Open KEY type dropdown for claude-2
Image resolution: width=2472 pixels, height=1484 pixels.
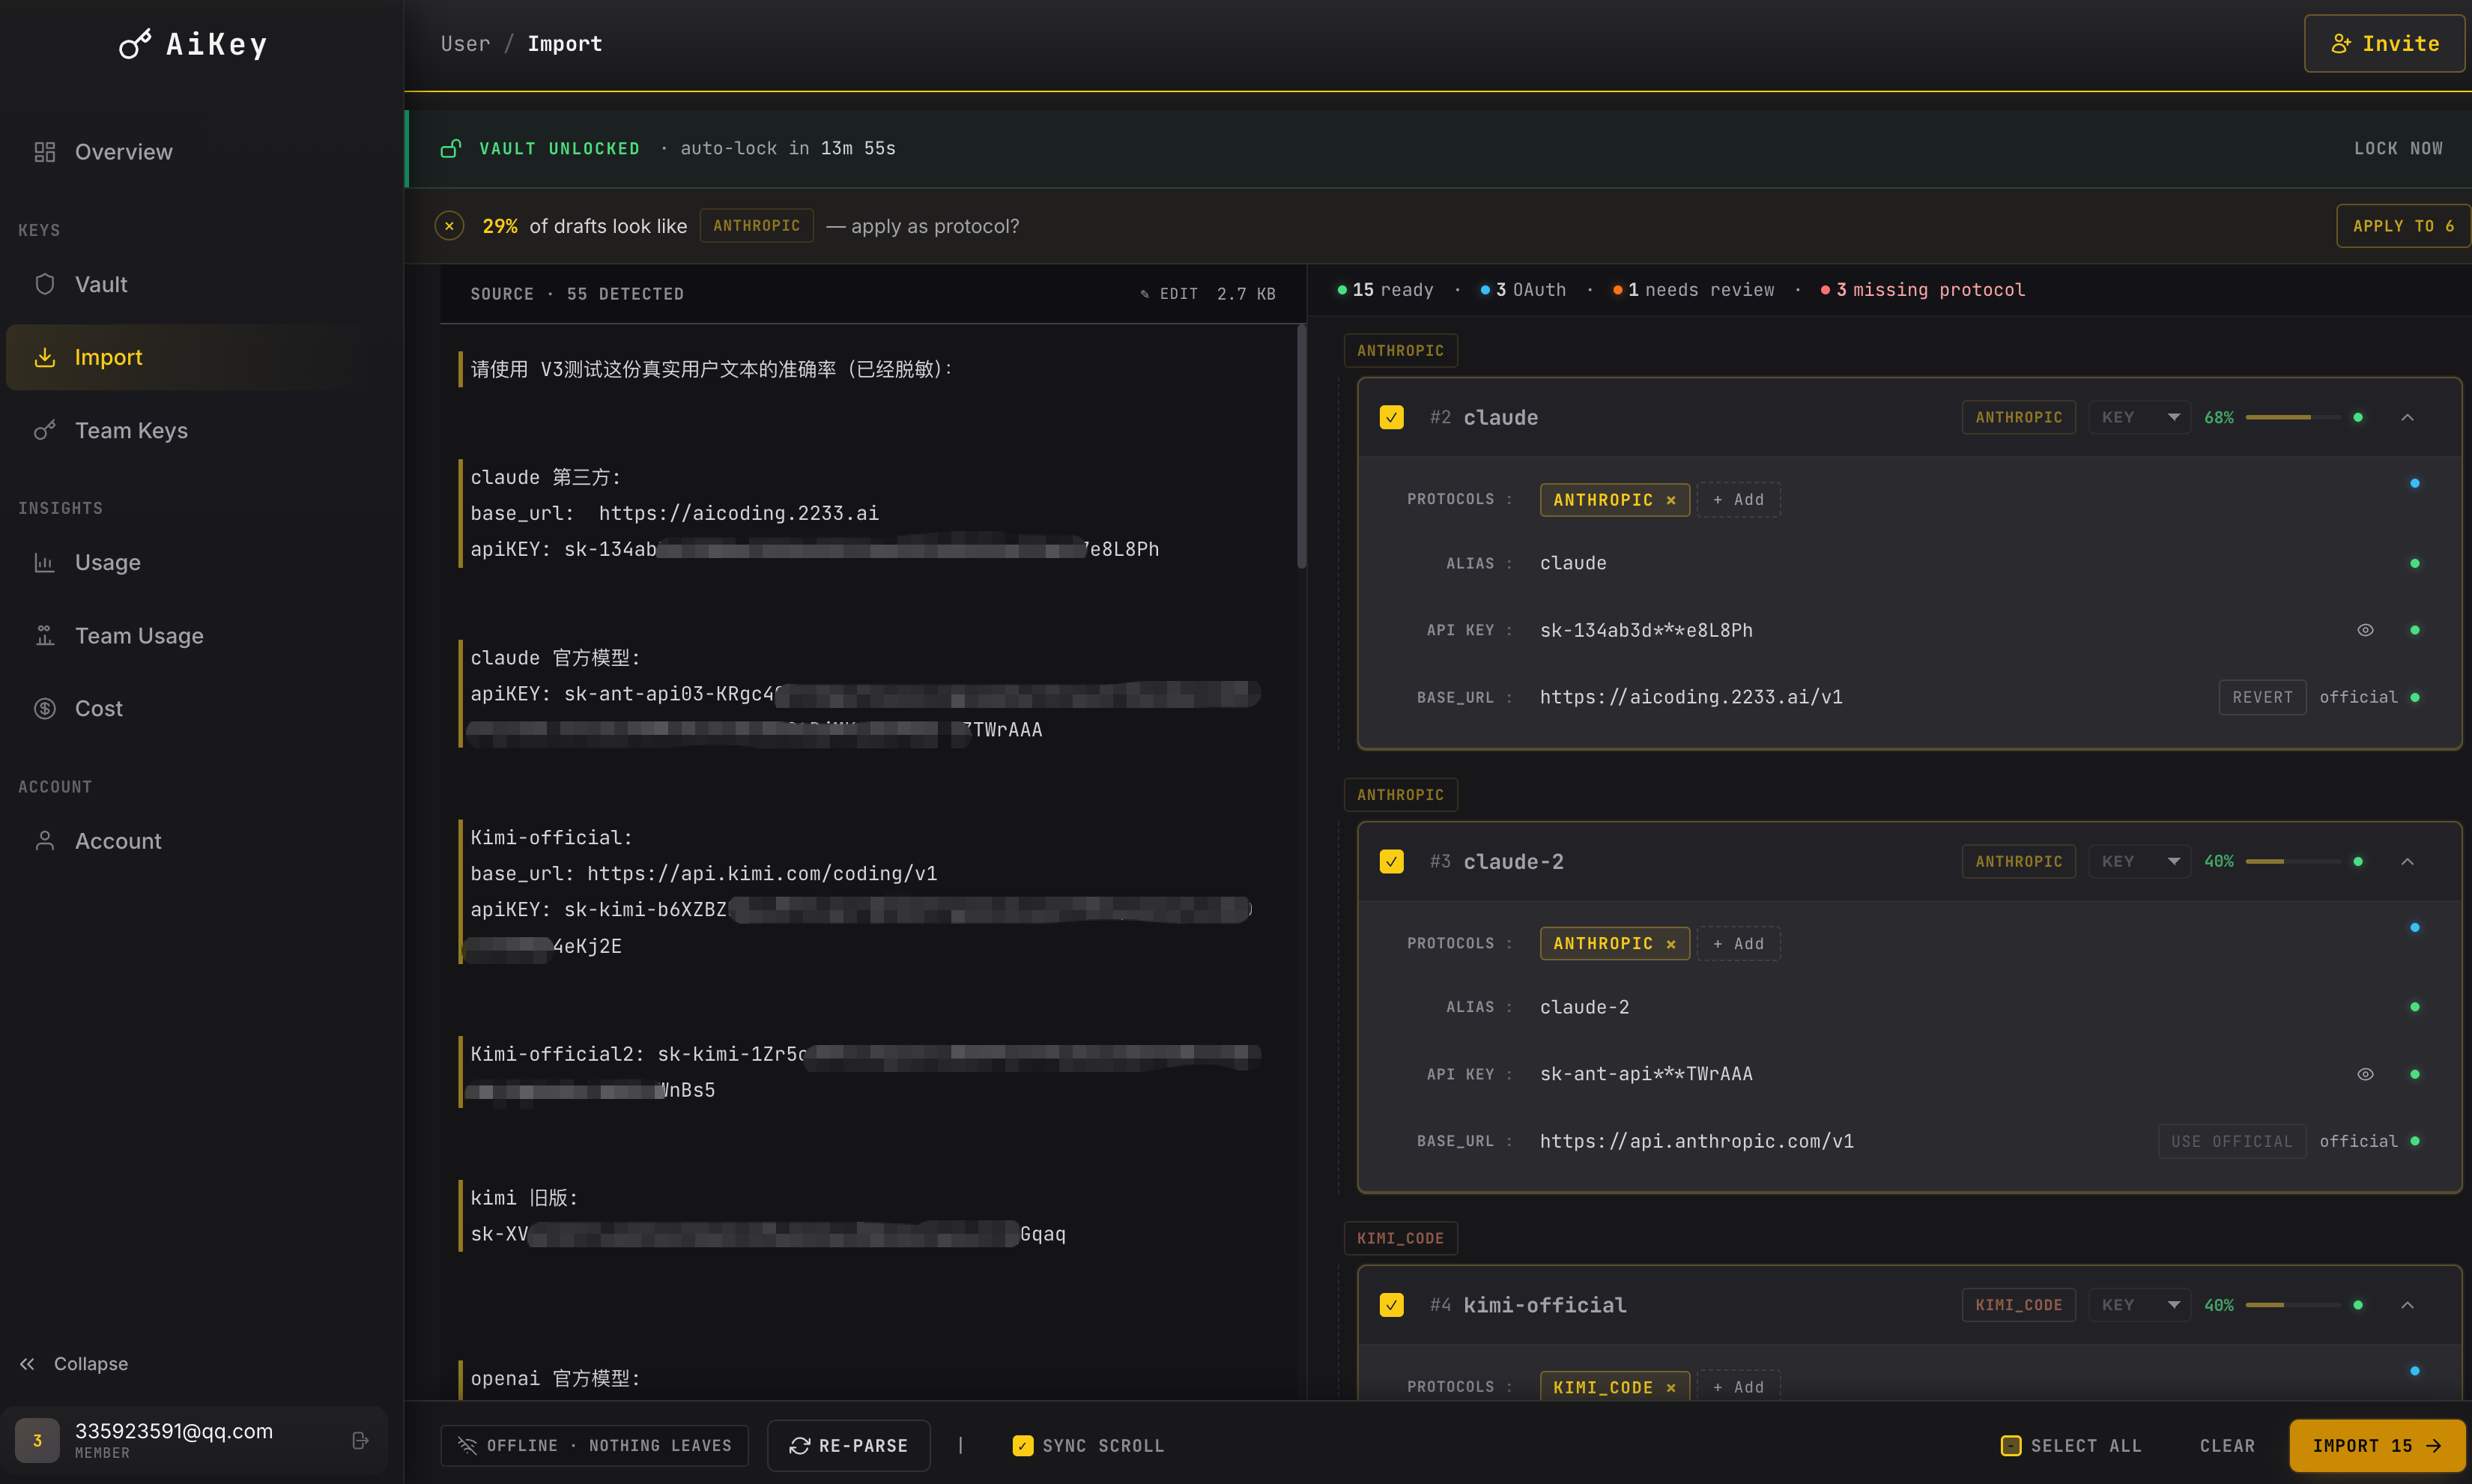point(2139,861)
